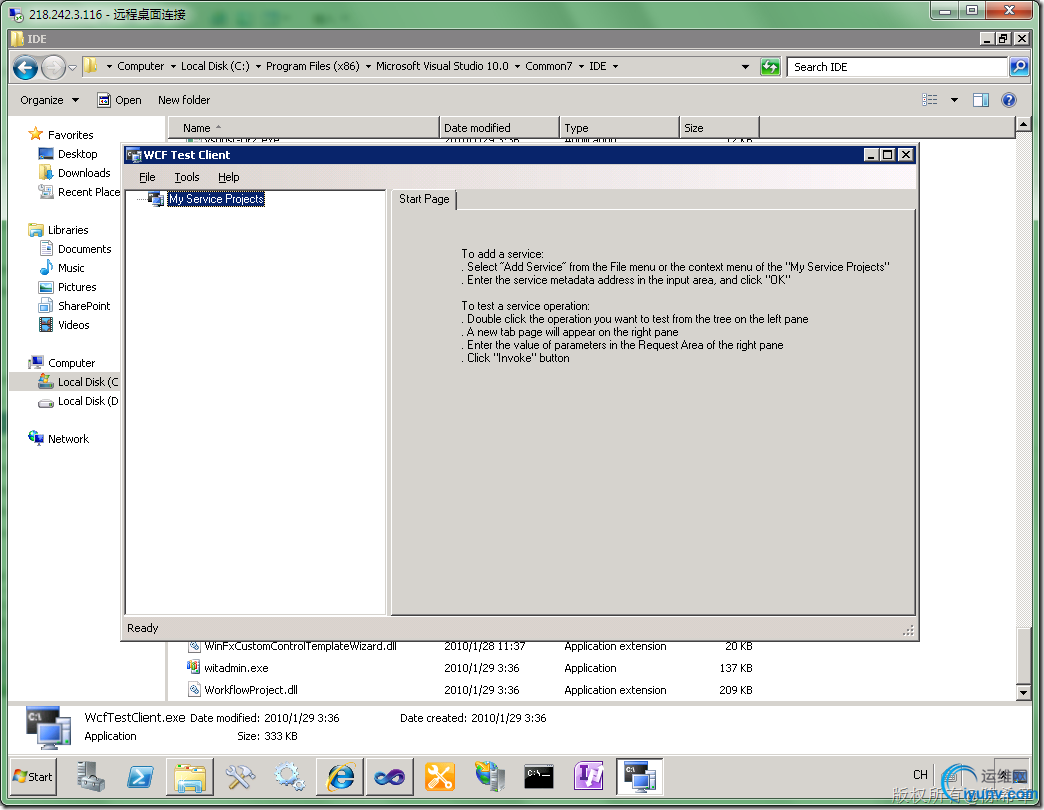Image resolution: width=1044 pixels, height=810 pixels.
Task: Open command prompt taskbar icon
Action: click(539, 776)
